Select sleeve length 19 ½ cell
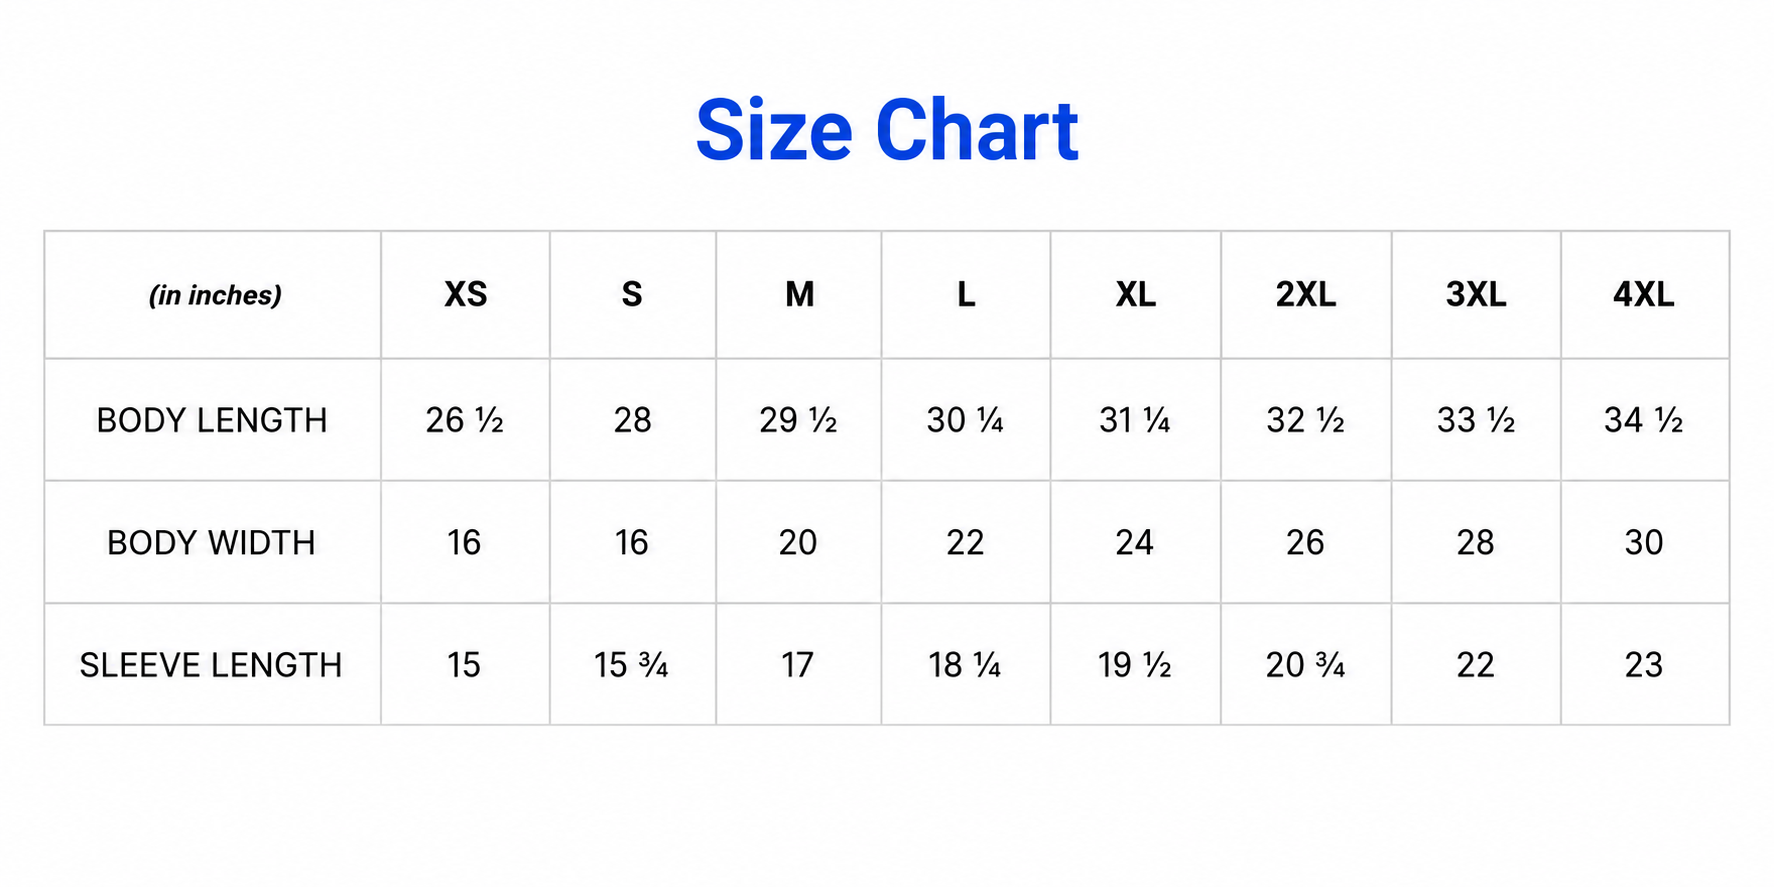 click(1135, 665)
